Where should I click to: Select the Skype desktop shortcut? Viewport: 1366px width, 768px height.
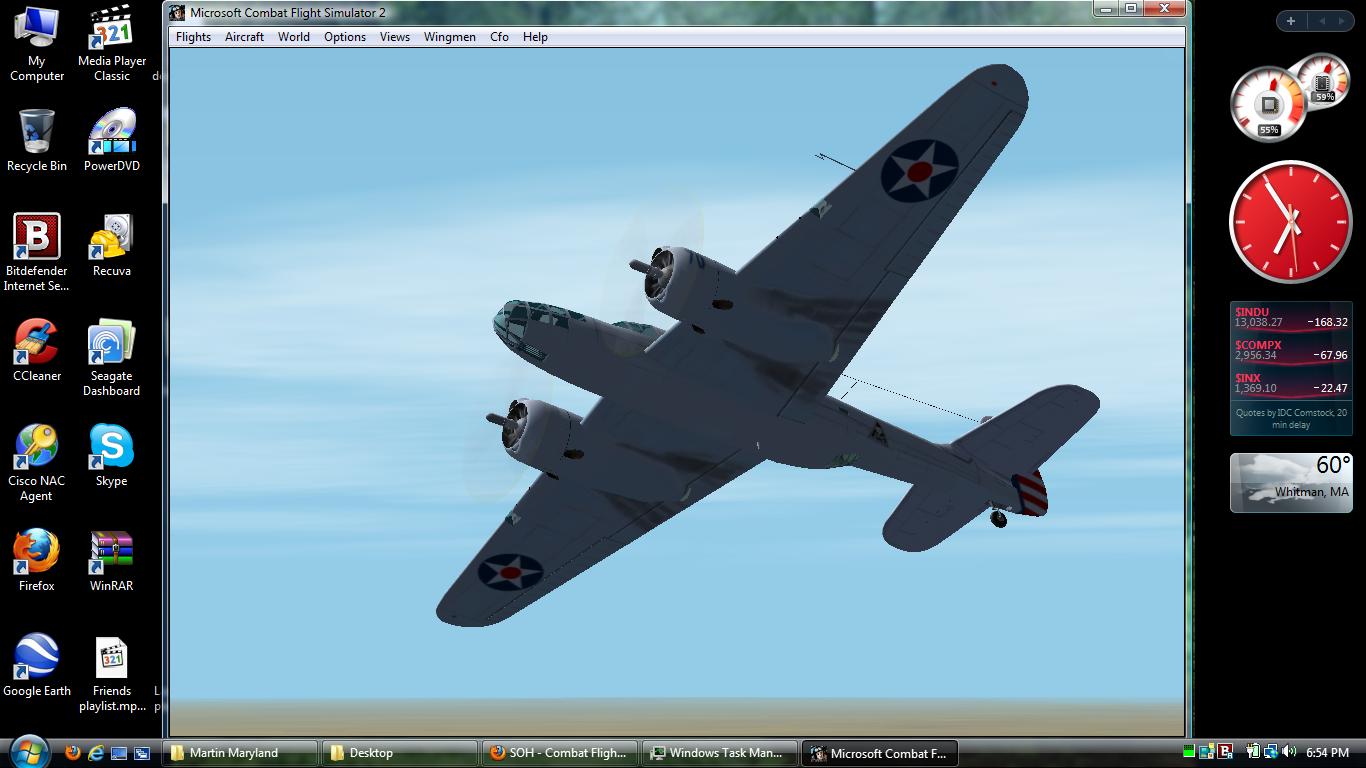click(x=112, y=455)
